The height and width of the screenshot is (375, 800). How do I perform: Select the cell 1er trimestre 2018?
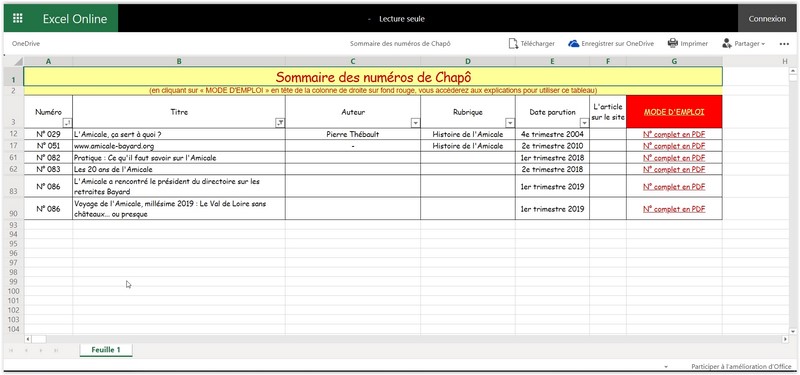[553, 158]
